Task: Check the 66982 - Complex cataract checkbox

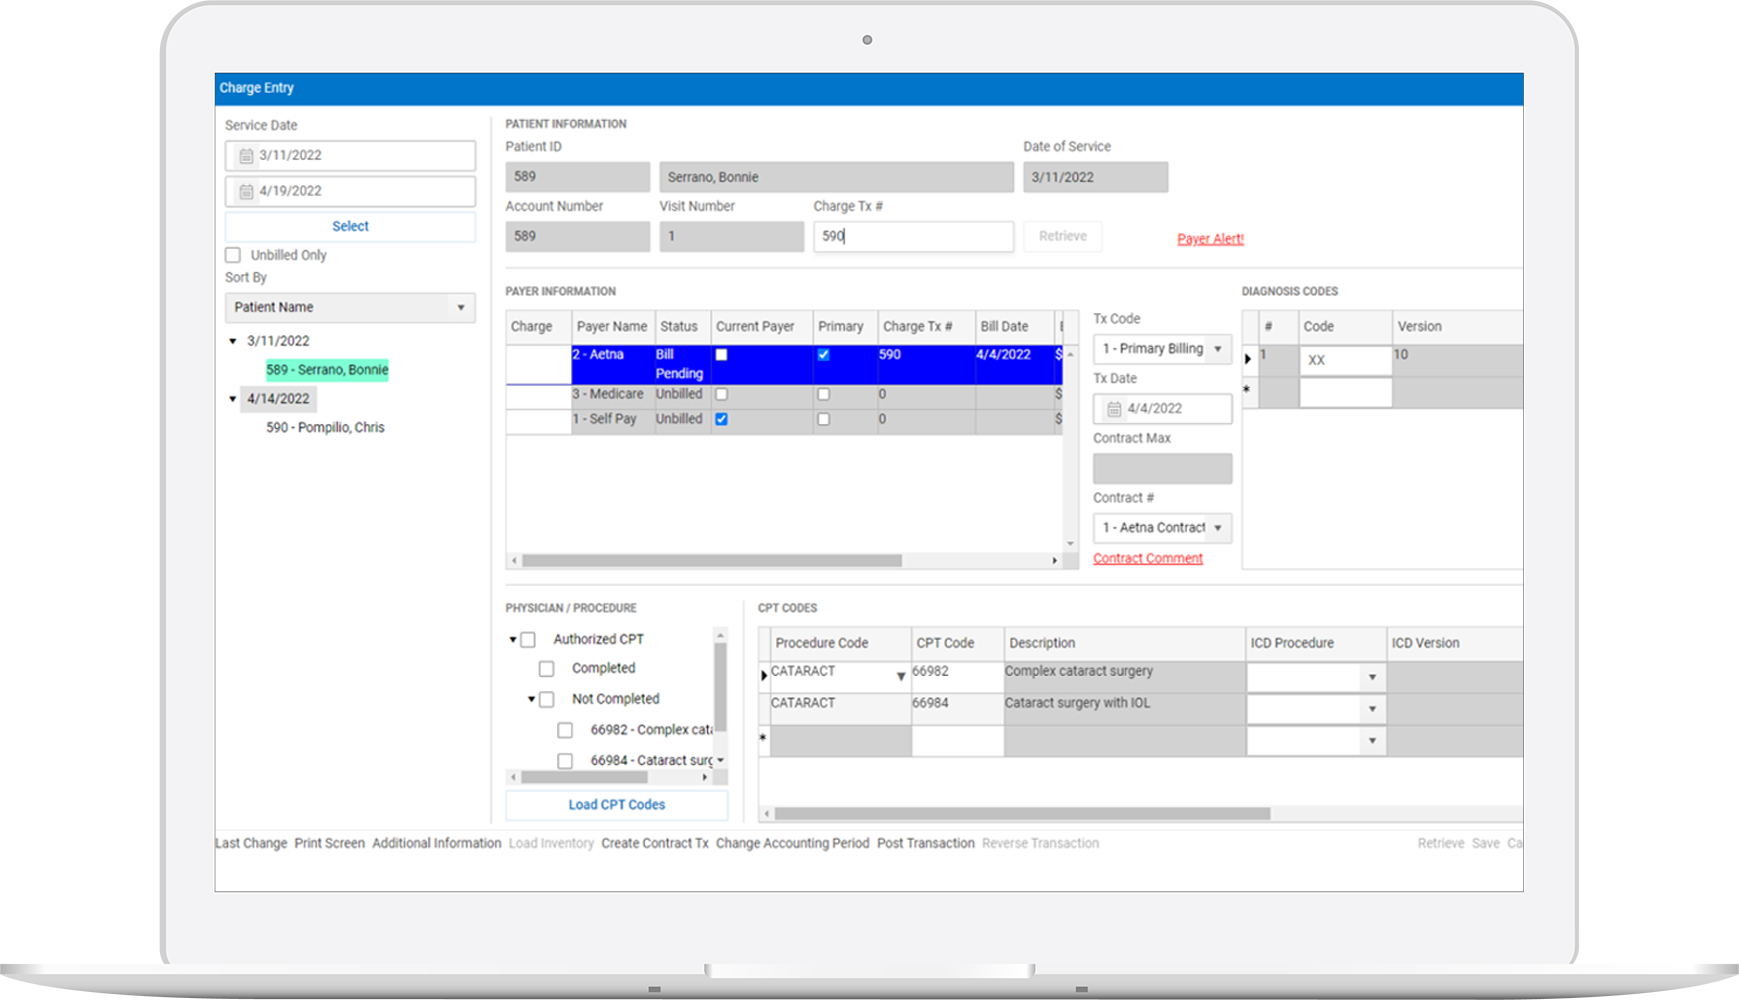Action: pos(565,731)
